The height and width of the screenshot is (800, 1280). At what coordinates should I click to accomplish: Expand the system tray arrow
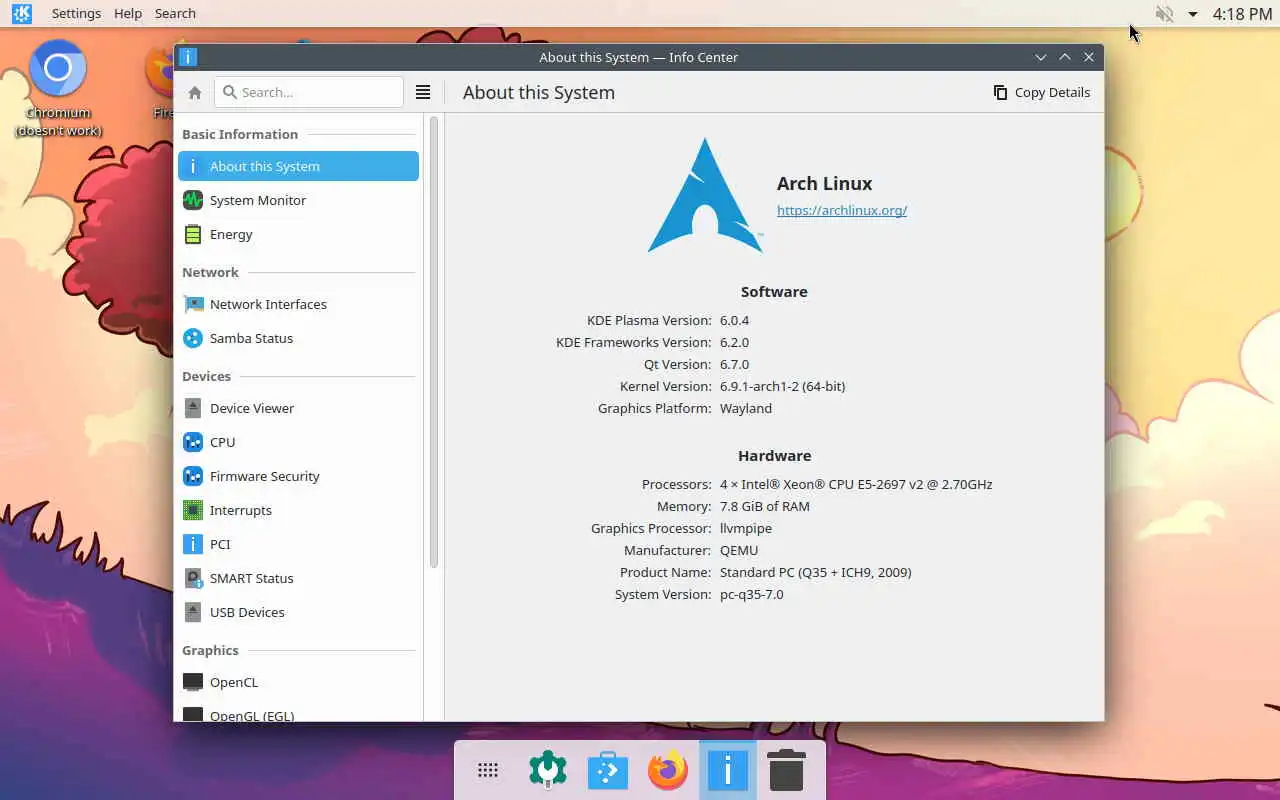(1192, 14)
